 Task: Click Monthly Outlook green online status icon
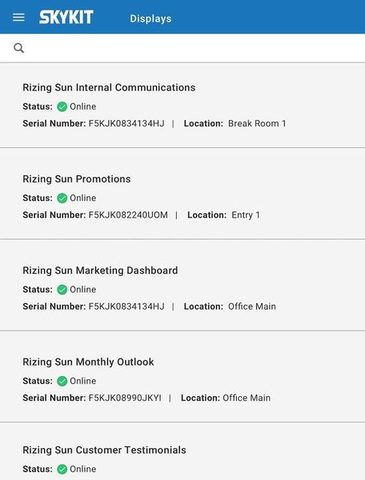point(62,381)
